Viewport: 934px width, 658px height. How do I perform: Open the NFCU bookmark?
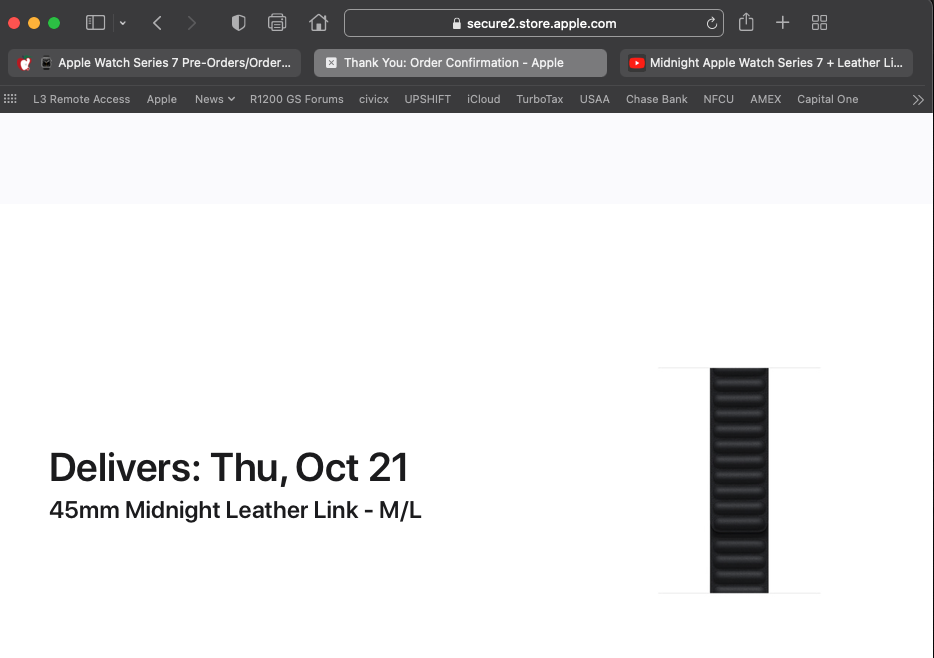718,99
